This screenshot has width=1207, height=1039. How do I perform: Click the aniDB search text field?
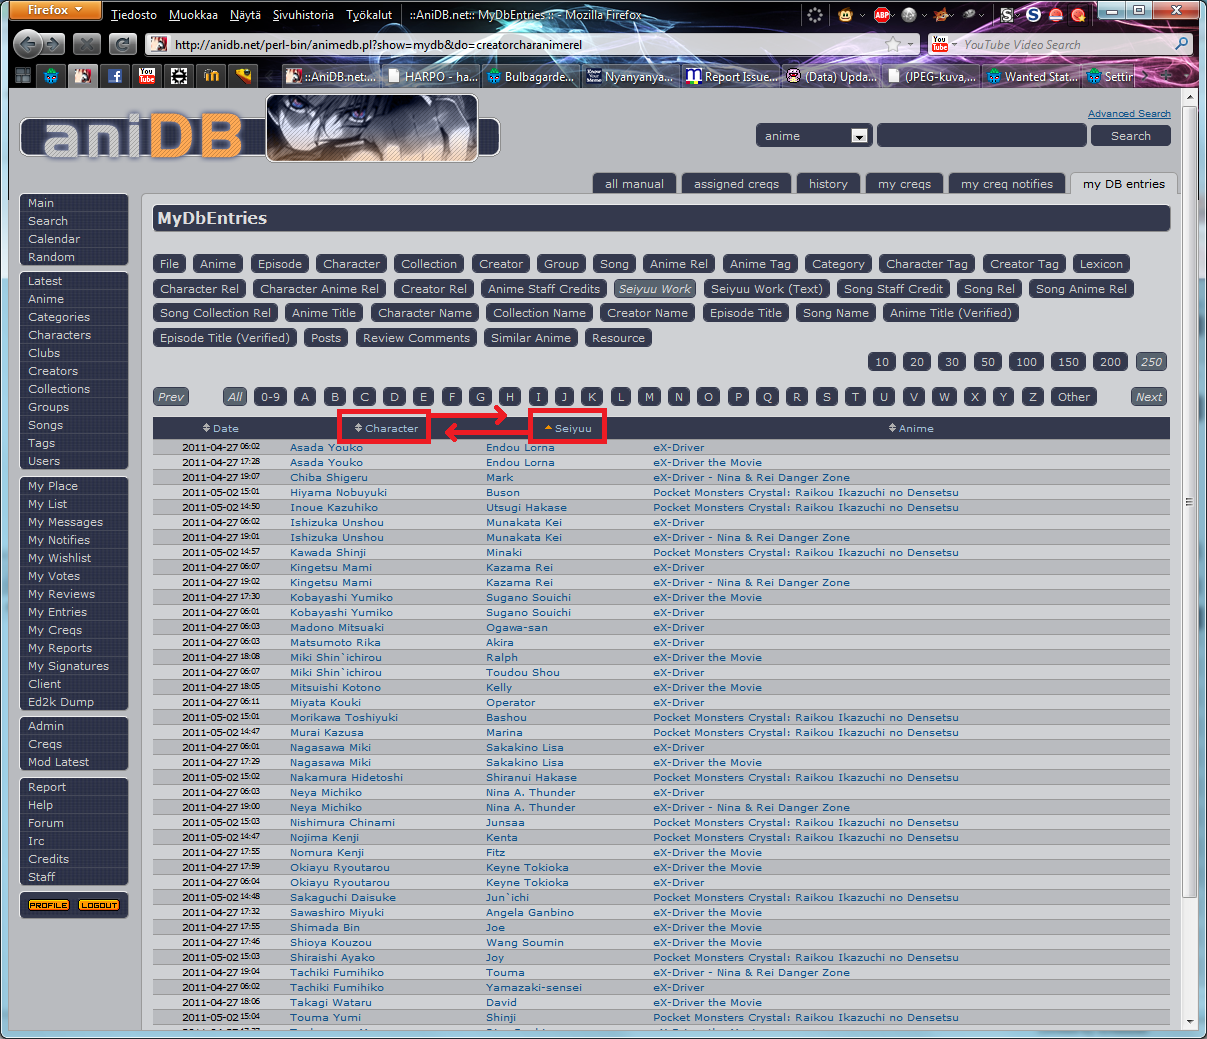(980, 136)
